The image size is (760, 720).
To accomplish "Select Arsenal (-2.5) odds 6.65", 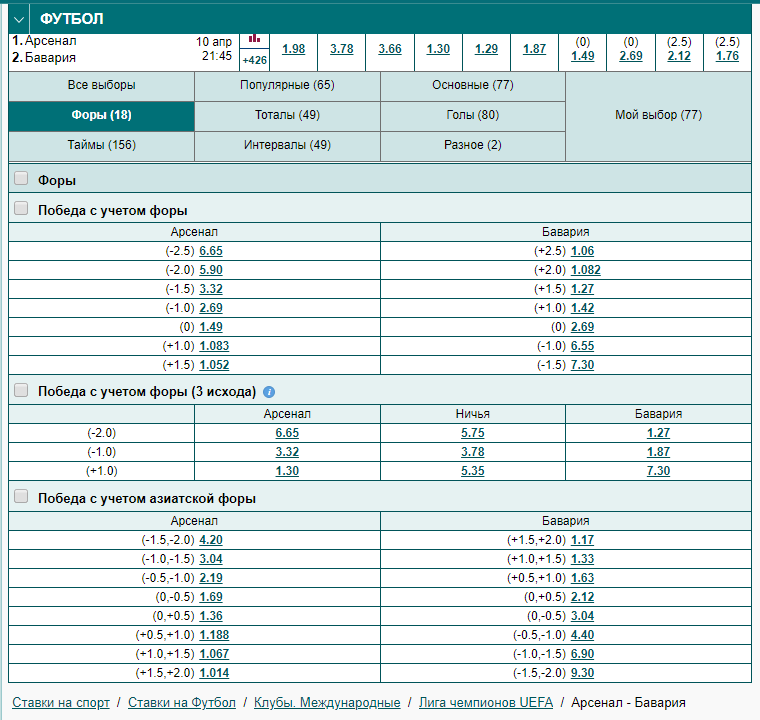I will [211, 251].
